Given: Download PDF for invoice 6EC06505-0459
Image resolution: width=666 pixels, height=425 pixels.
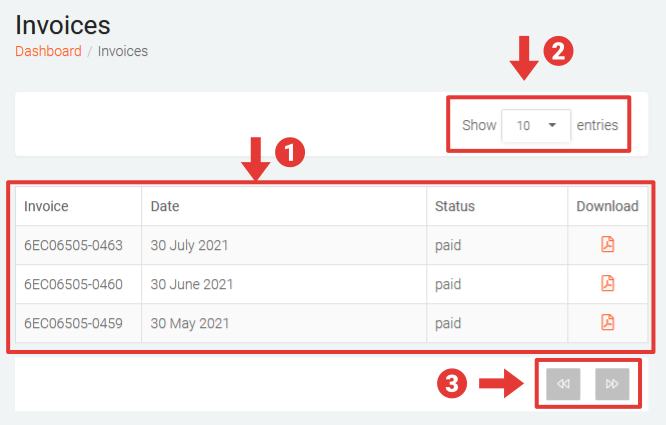Looking at the screenshot, I should [x=607, y=322].
